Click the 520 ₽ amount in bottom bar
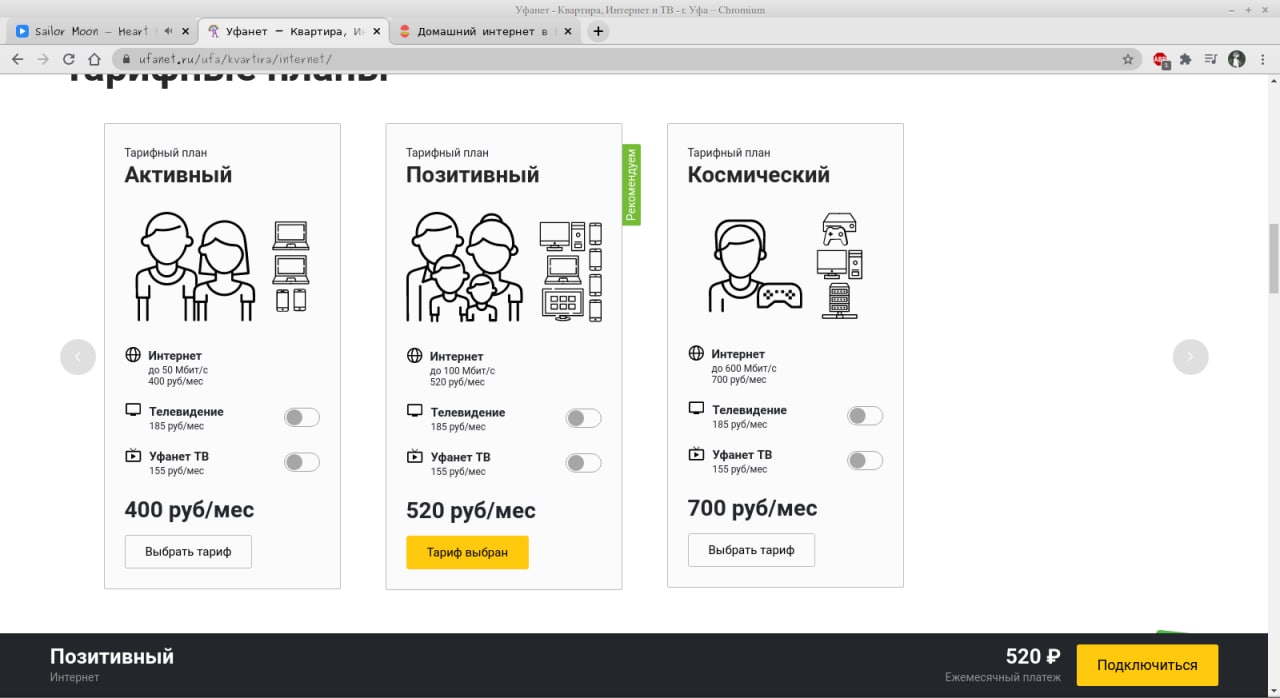Viewport: 1280px width, 698px height. (x=1033, y=657)
